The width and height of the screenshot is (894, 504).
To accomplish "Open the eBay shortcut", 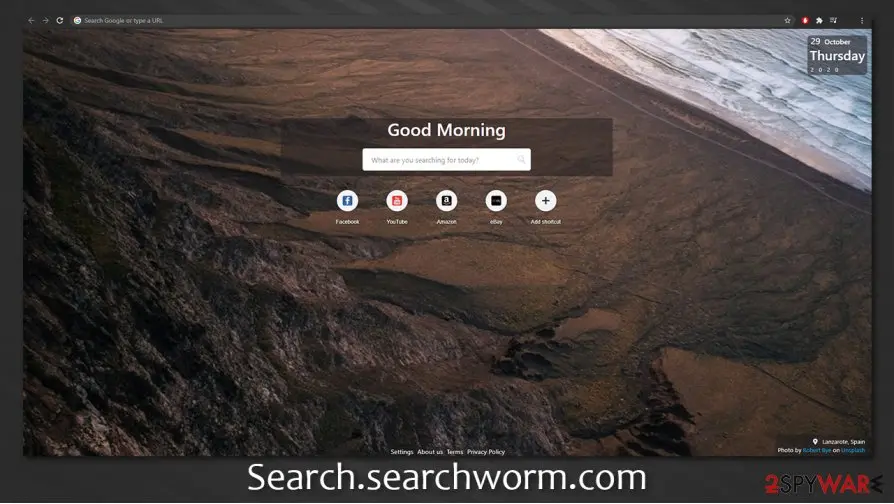I will (x=496, y=201).
